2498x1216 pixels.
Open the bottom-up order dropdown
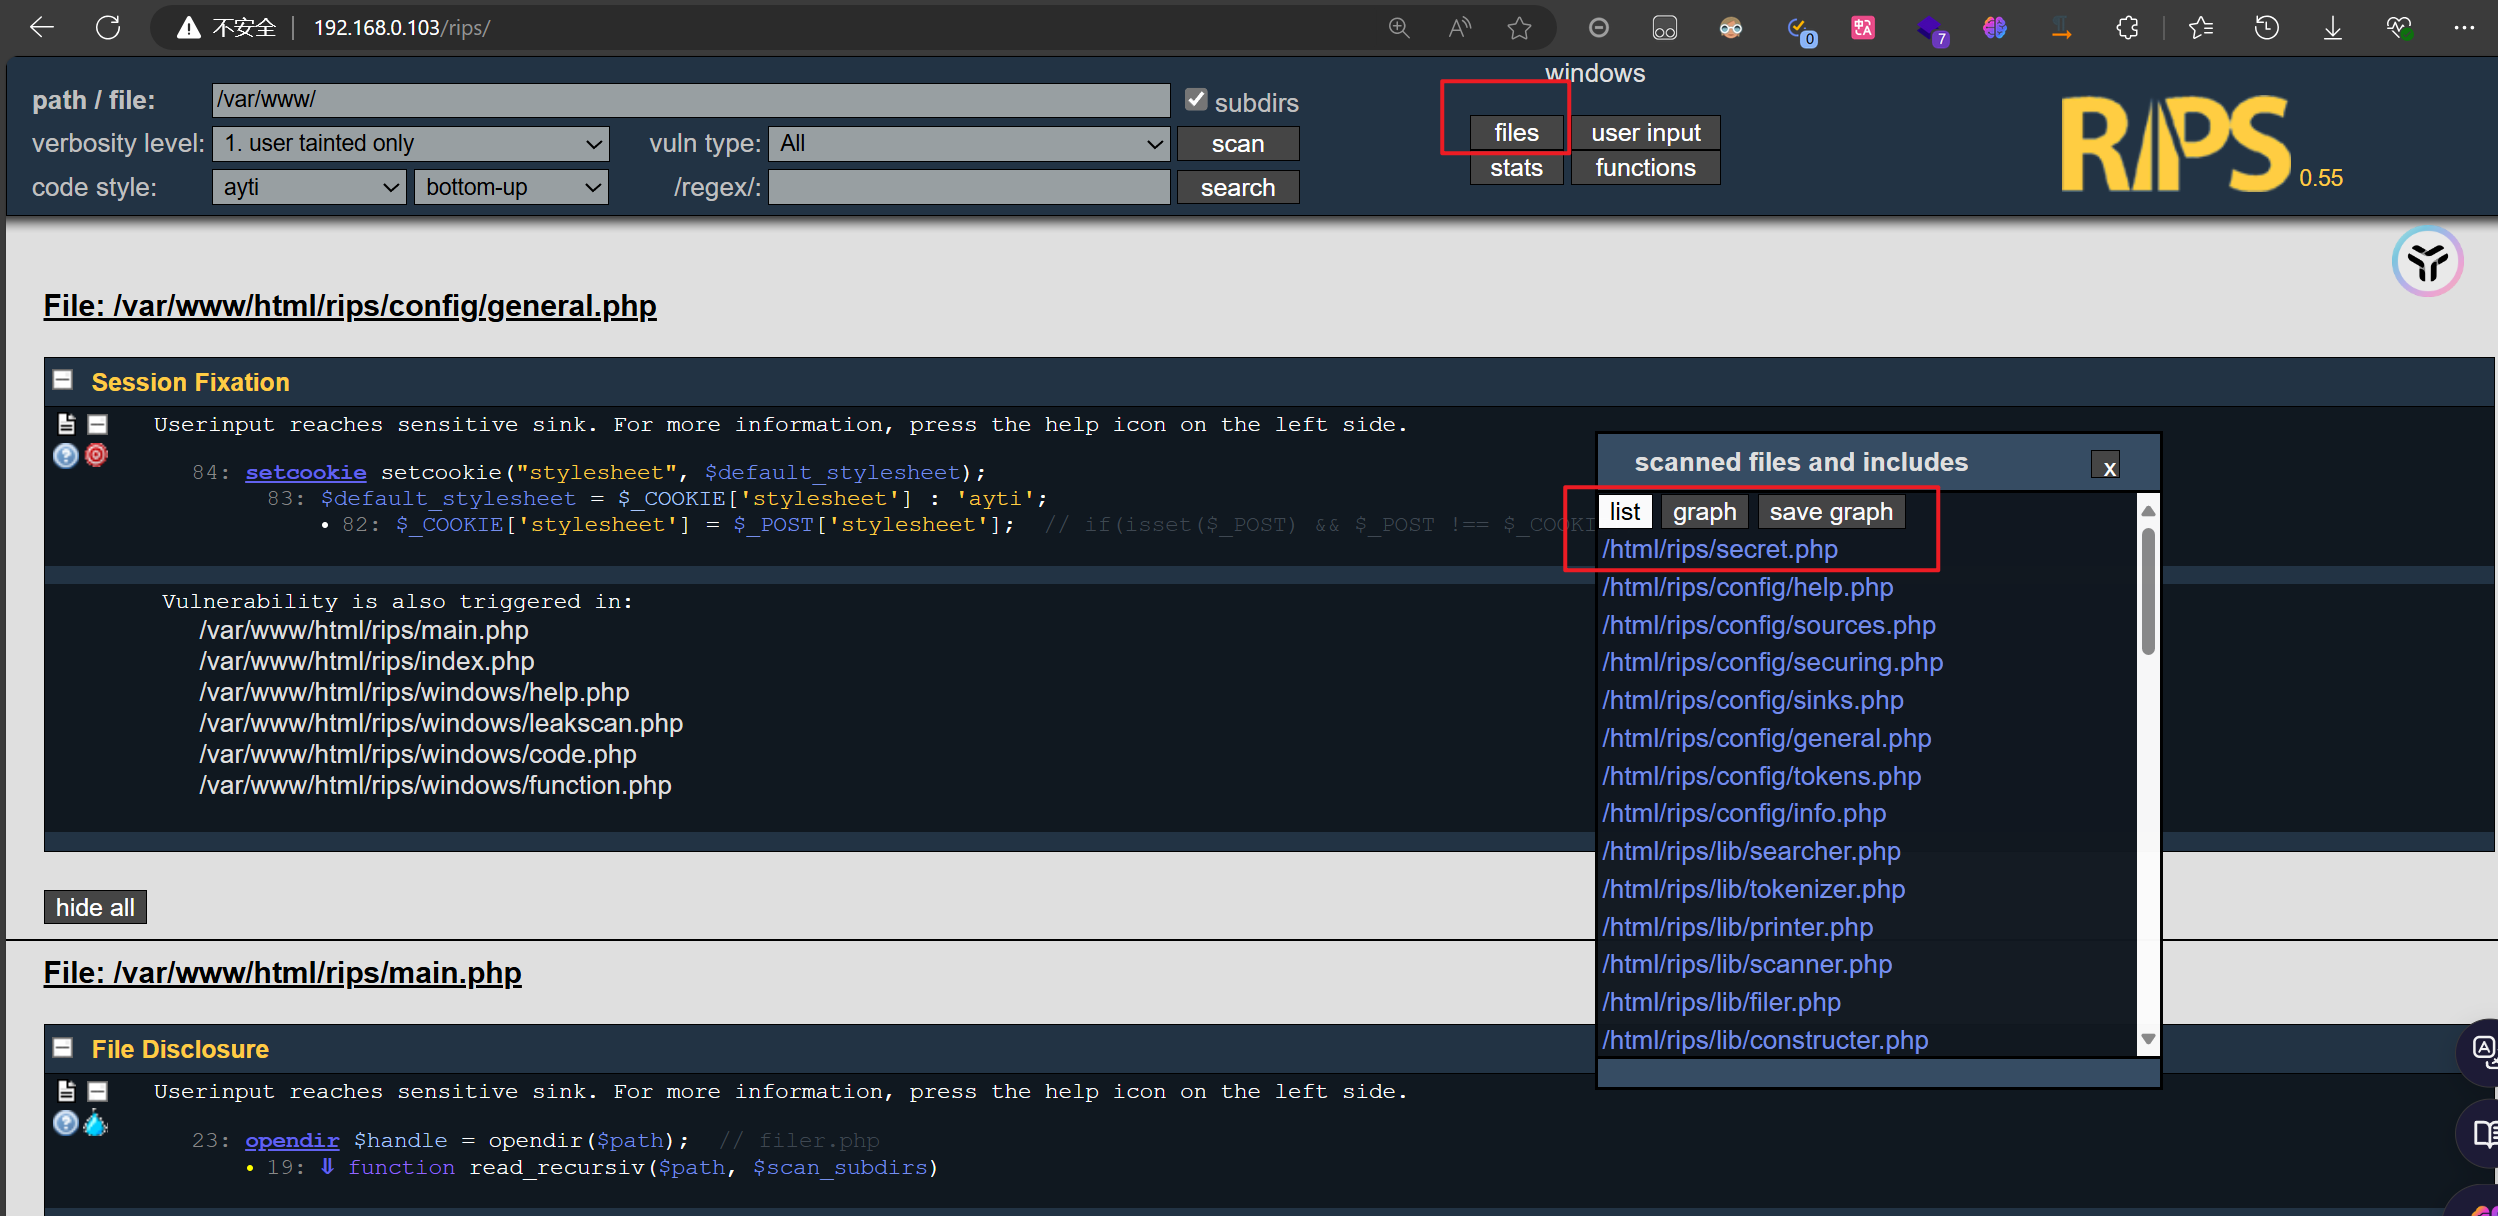tap(511, 187)
